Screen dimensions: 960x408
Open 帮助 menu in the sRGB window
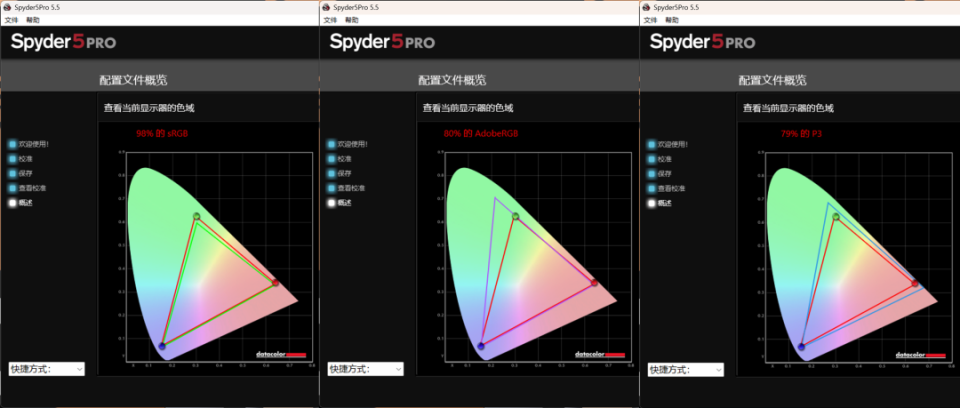point(32,20)
